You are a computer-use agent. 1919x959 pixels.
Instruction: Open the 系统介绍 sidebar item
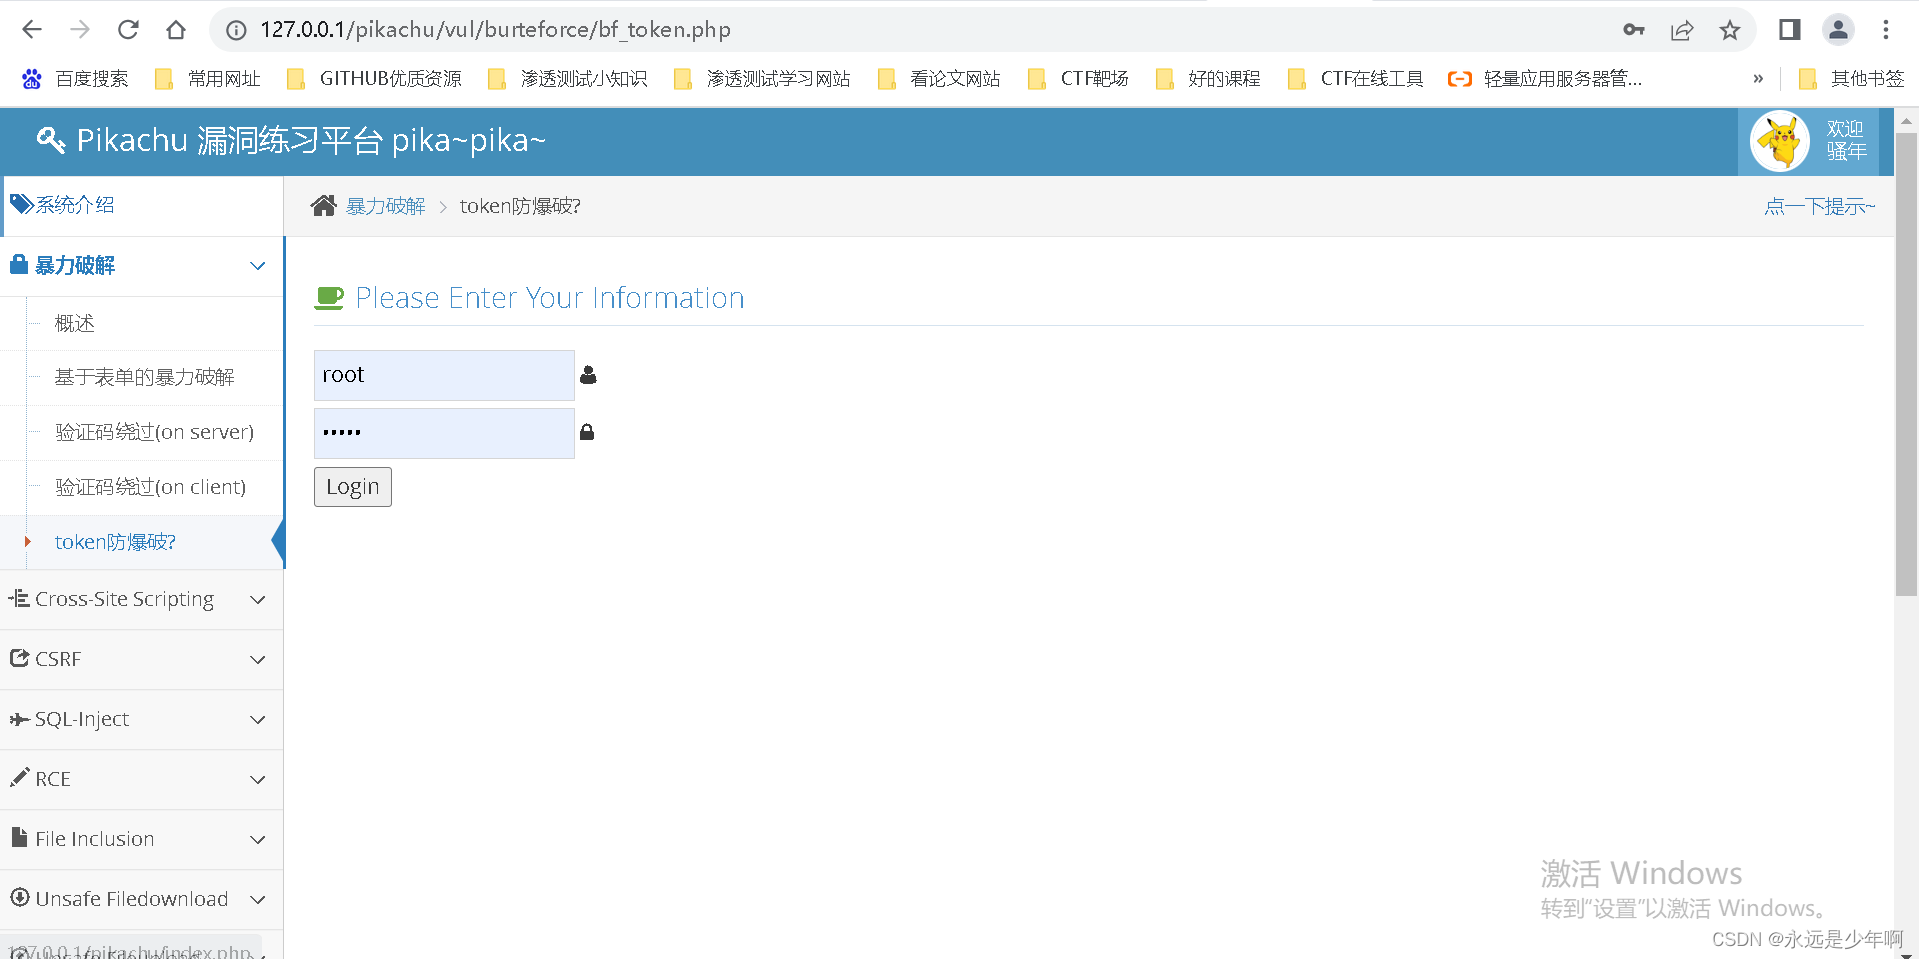(142, 206)
